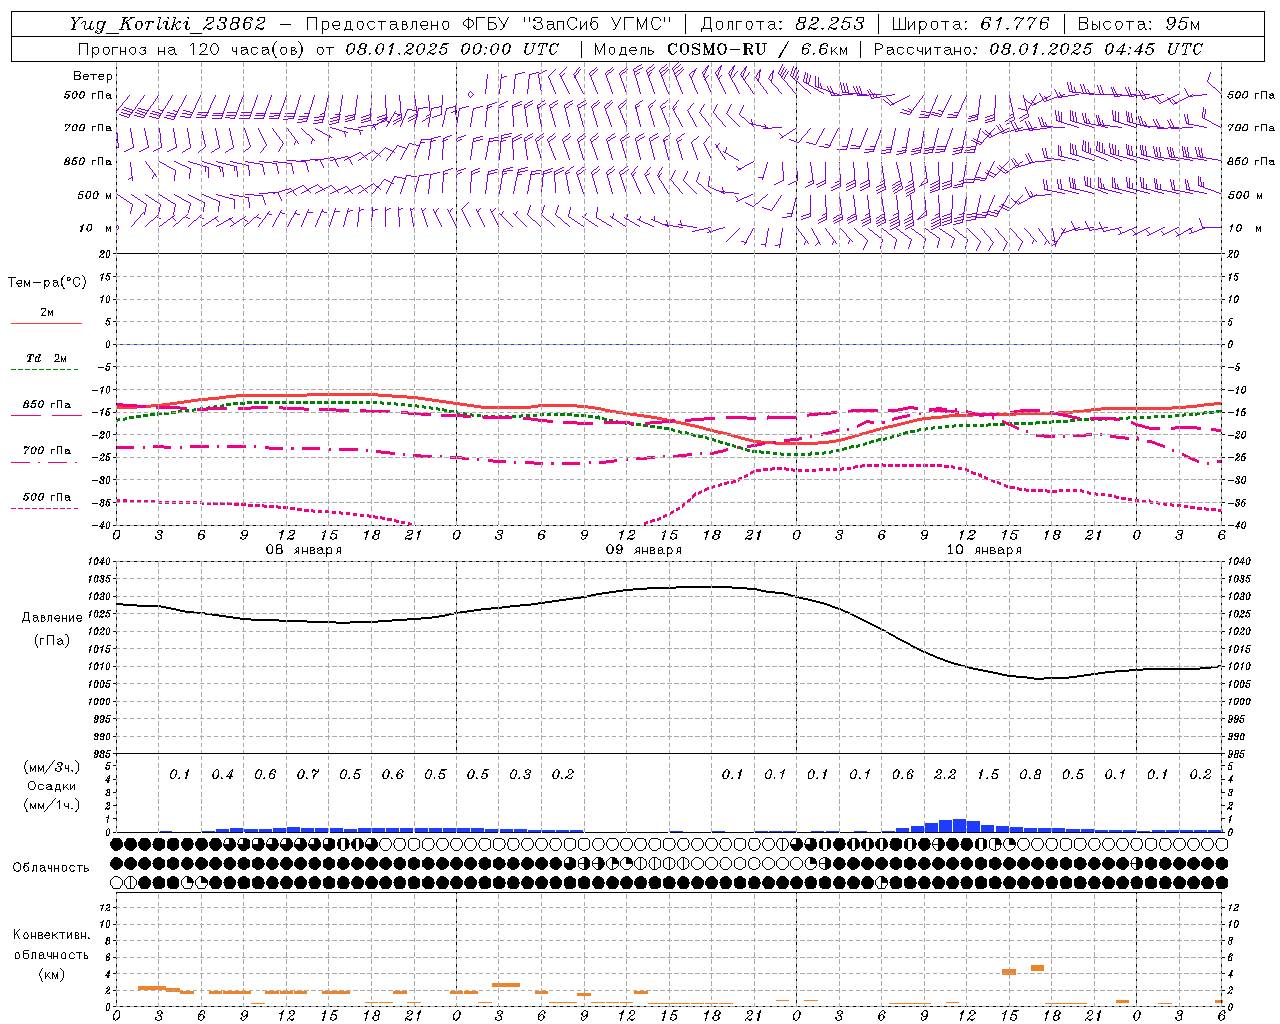Image resolution: width=1280 pixels, height=1024 pixels.
Task: Click the 500 гПа temperature legend dashed line
Action: tap(45, 509)
